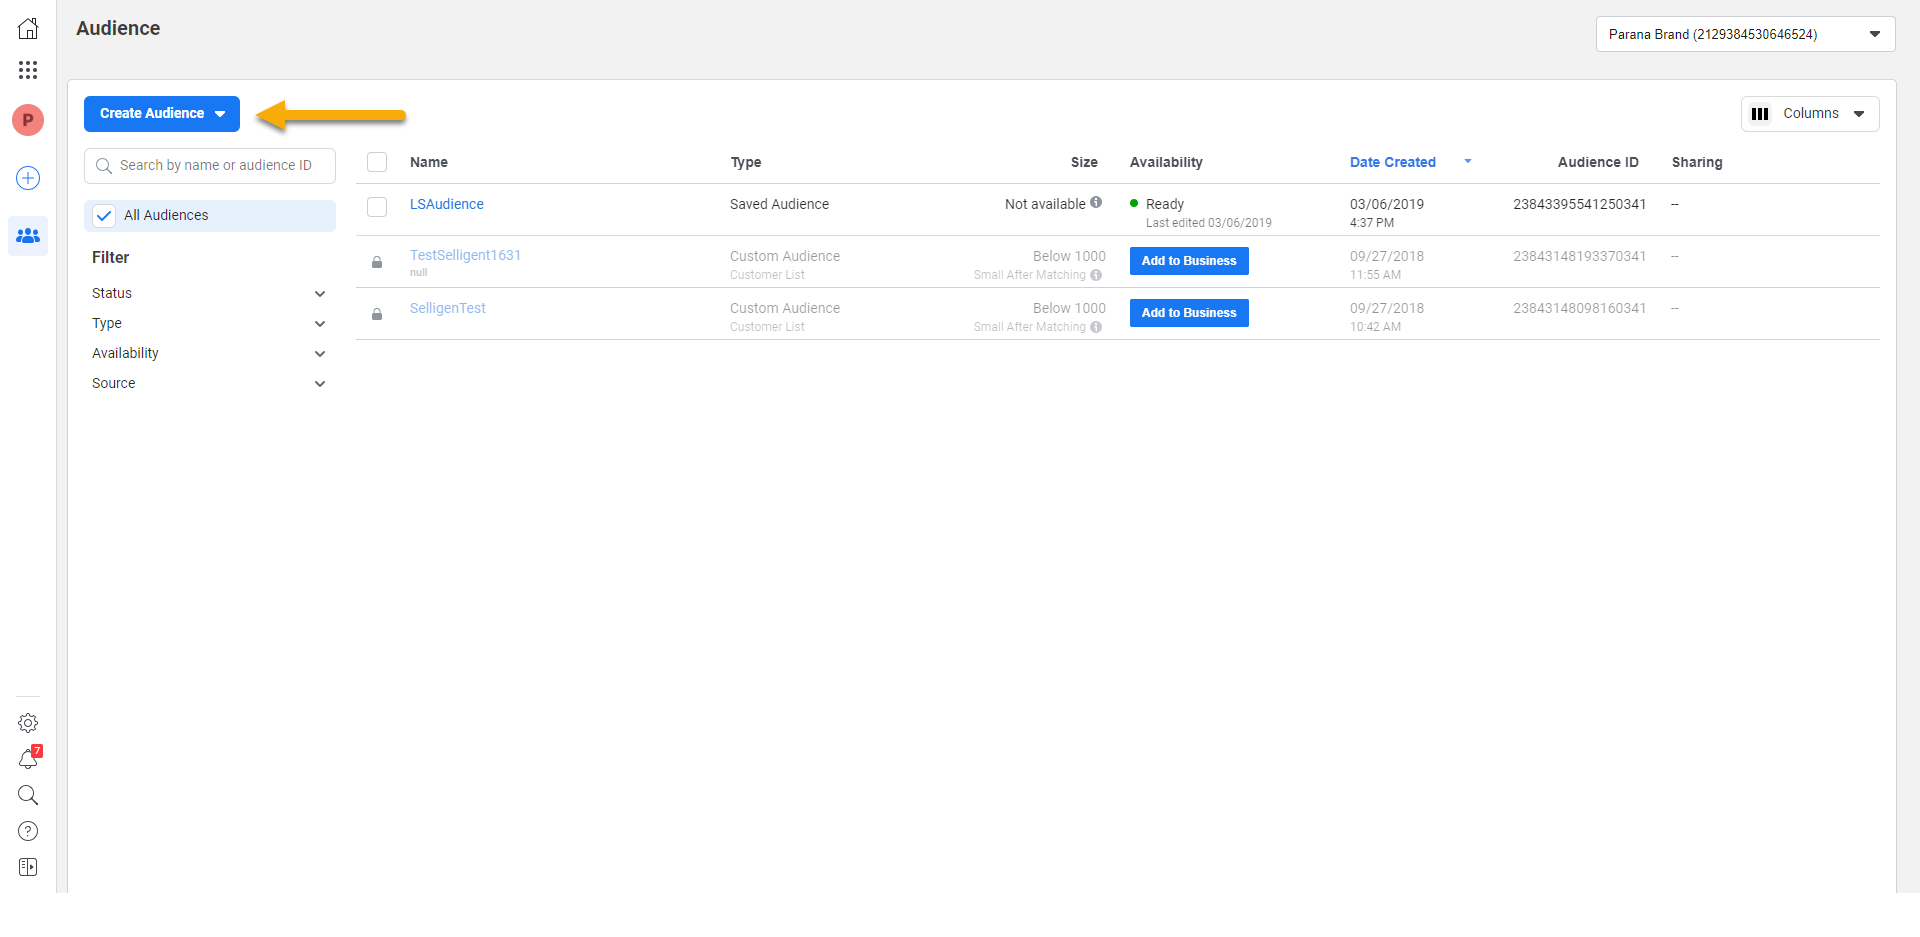The width and height of the screenshot is (1920, 937).
Task: Click the search by name field
Action: (x=215, y=166)
